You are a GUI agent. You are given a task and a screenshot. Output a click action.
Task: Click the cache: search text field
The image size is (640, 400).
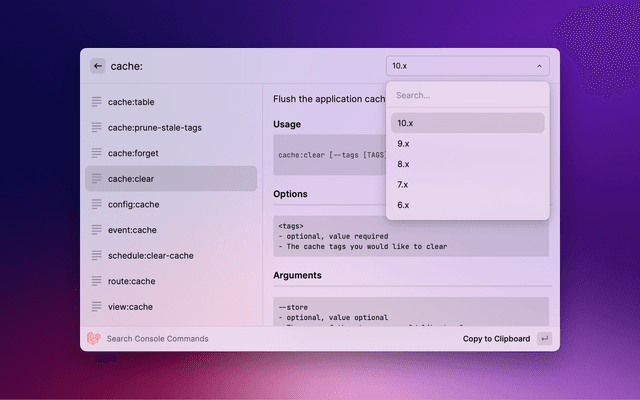pyautogui.click(x=240, y=66)
